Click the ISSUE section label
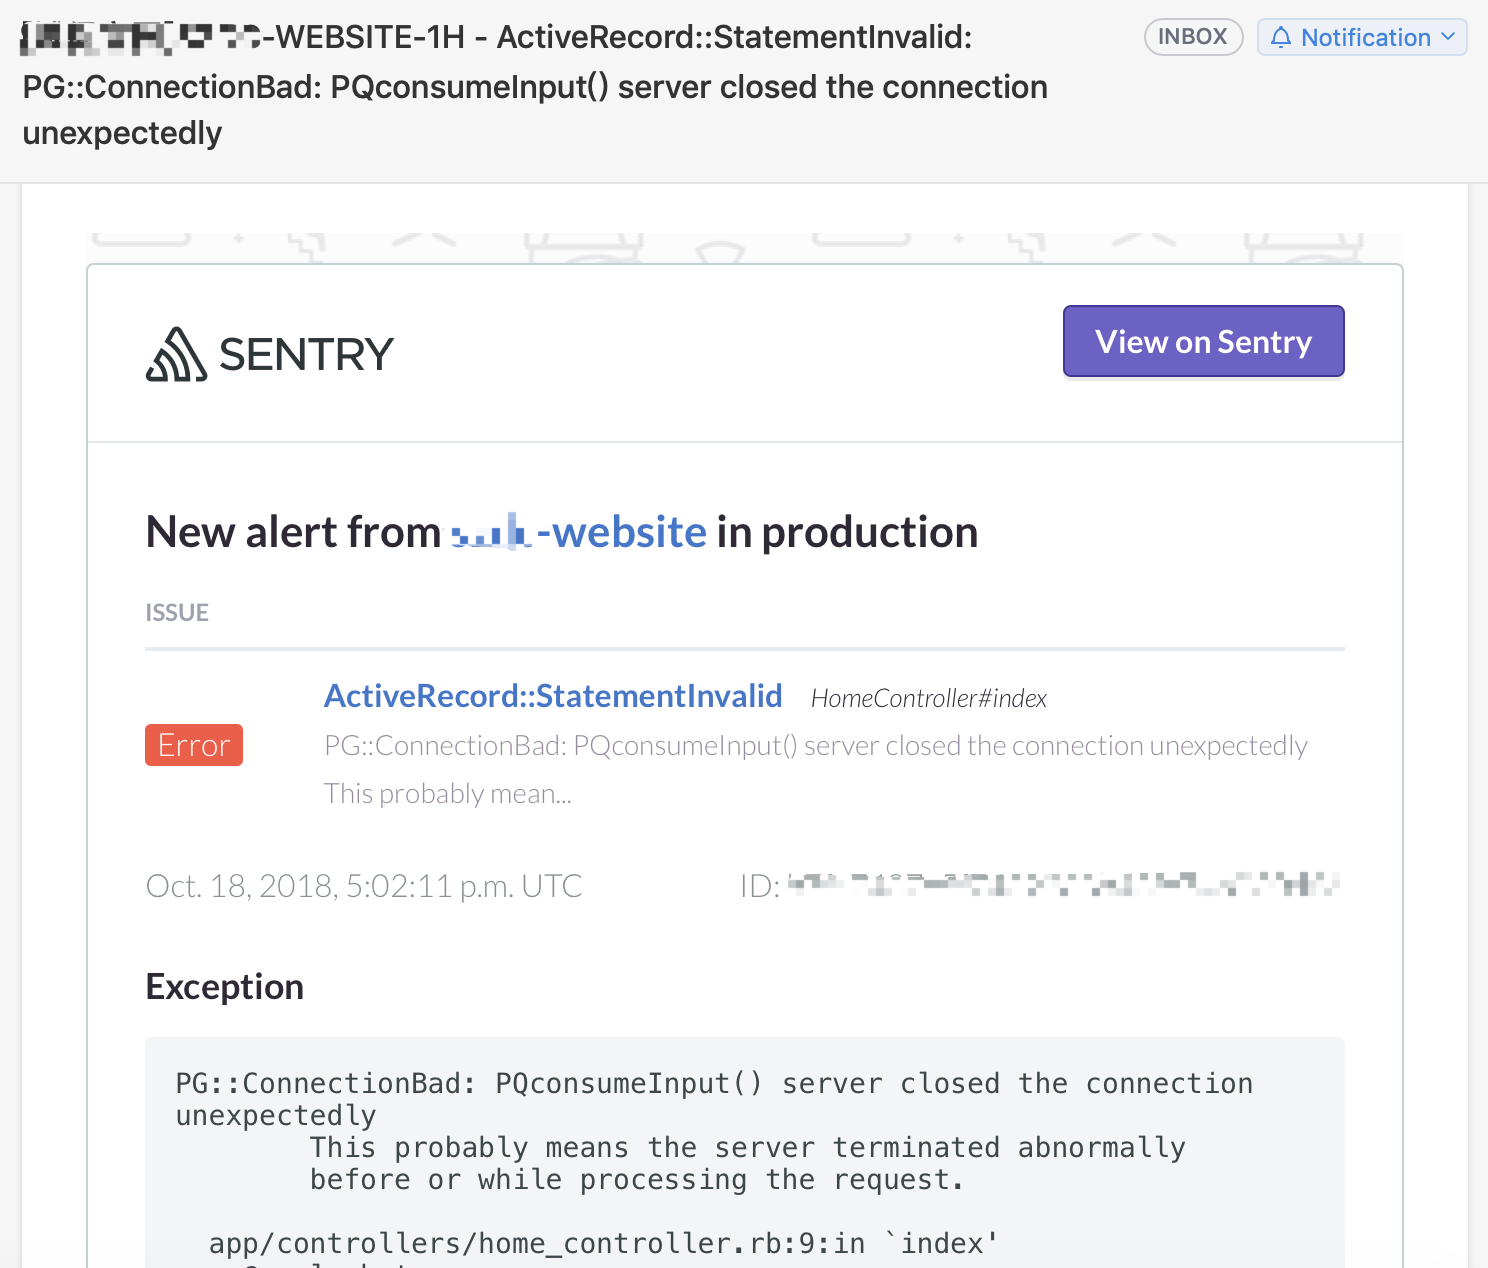Screen dimensions: 1488x1268 pos(177,612)
